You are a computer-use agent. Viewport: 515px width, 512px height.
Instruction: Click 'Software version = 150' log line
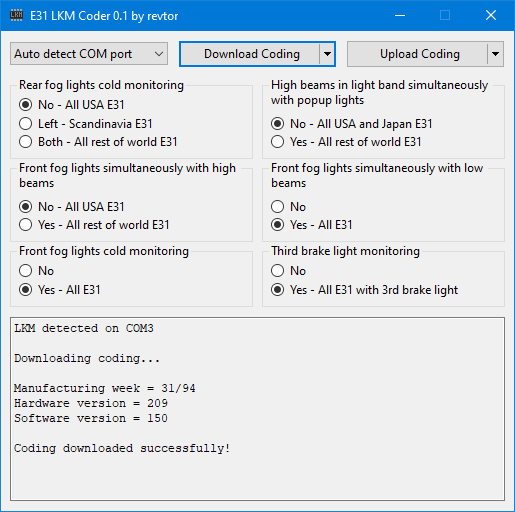click(x=91, y=418)
